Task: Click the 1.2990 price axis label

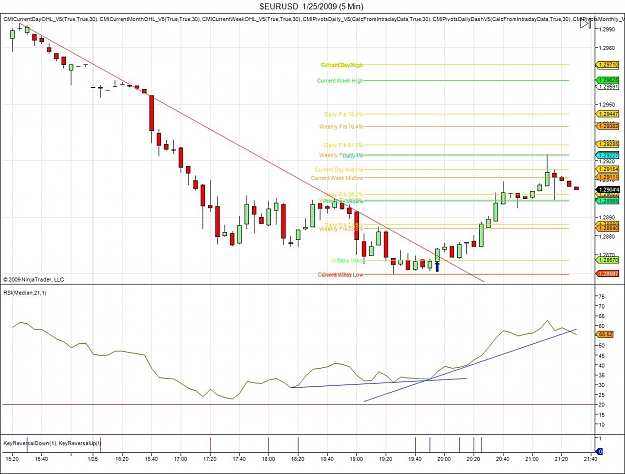Action: 606,29
